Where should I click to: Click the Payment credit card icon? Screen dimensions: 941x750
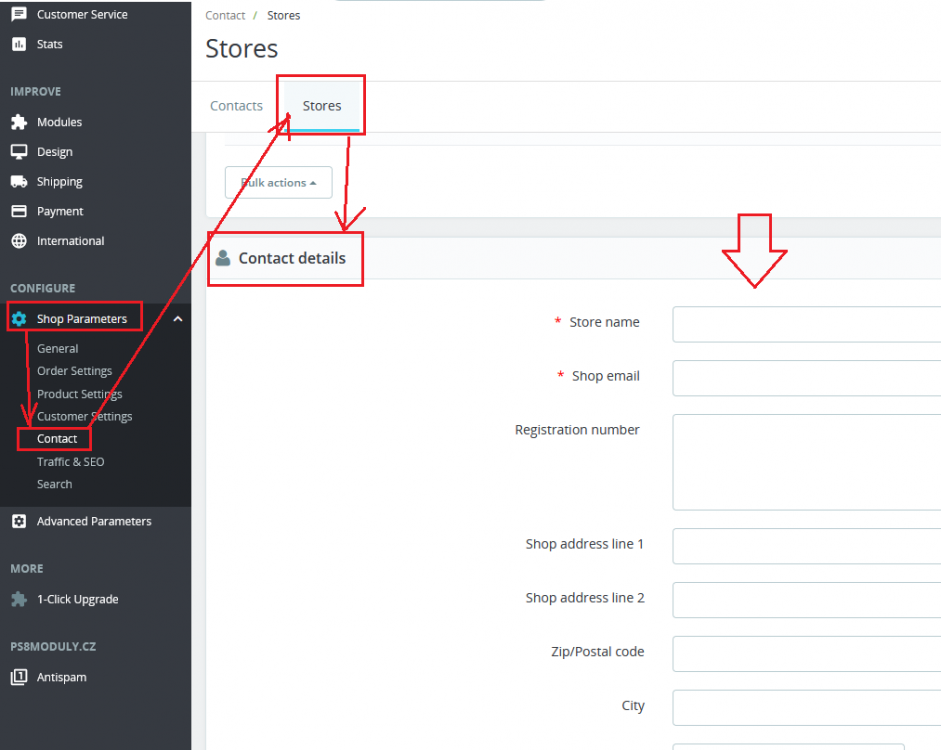[19, 211]
